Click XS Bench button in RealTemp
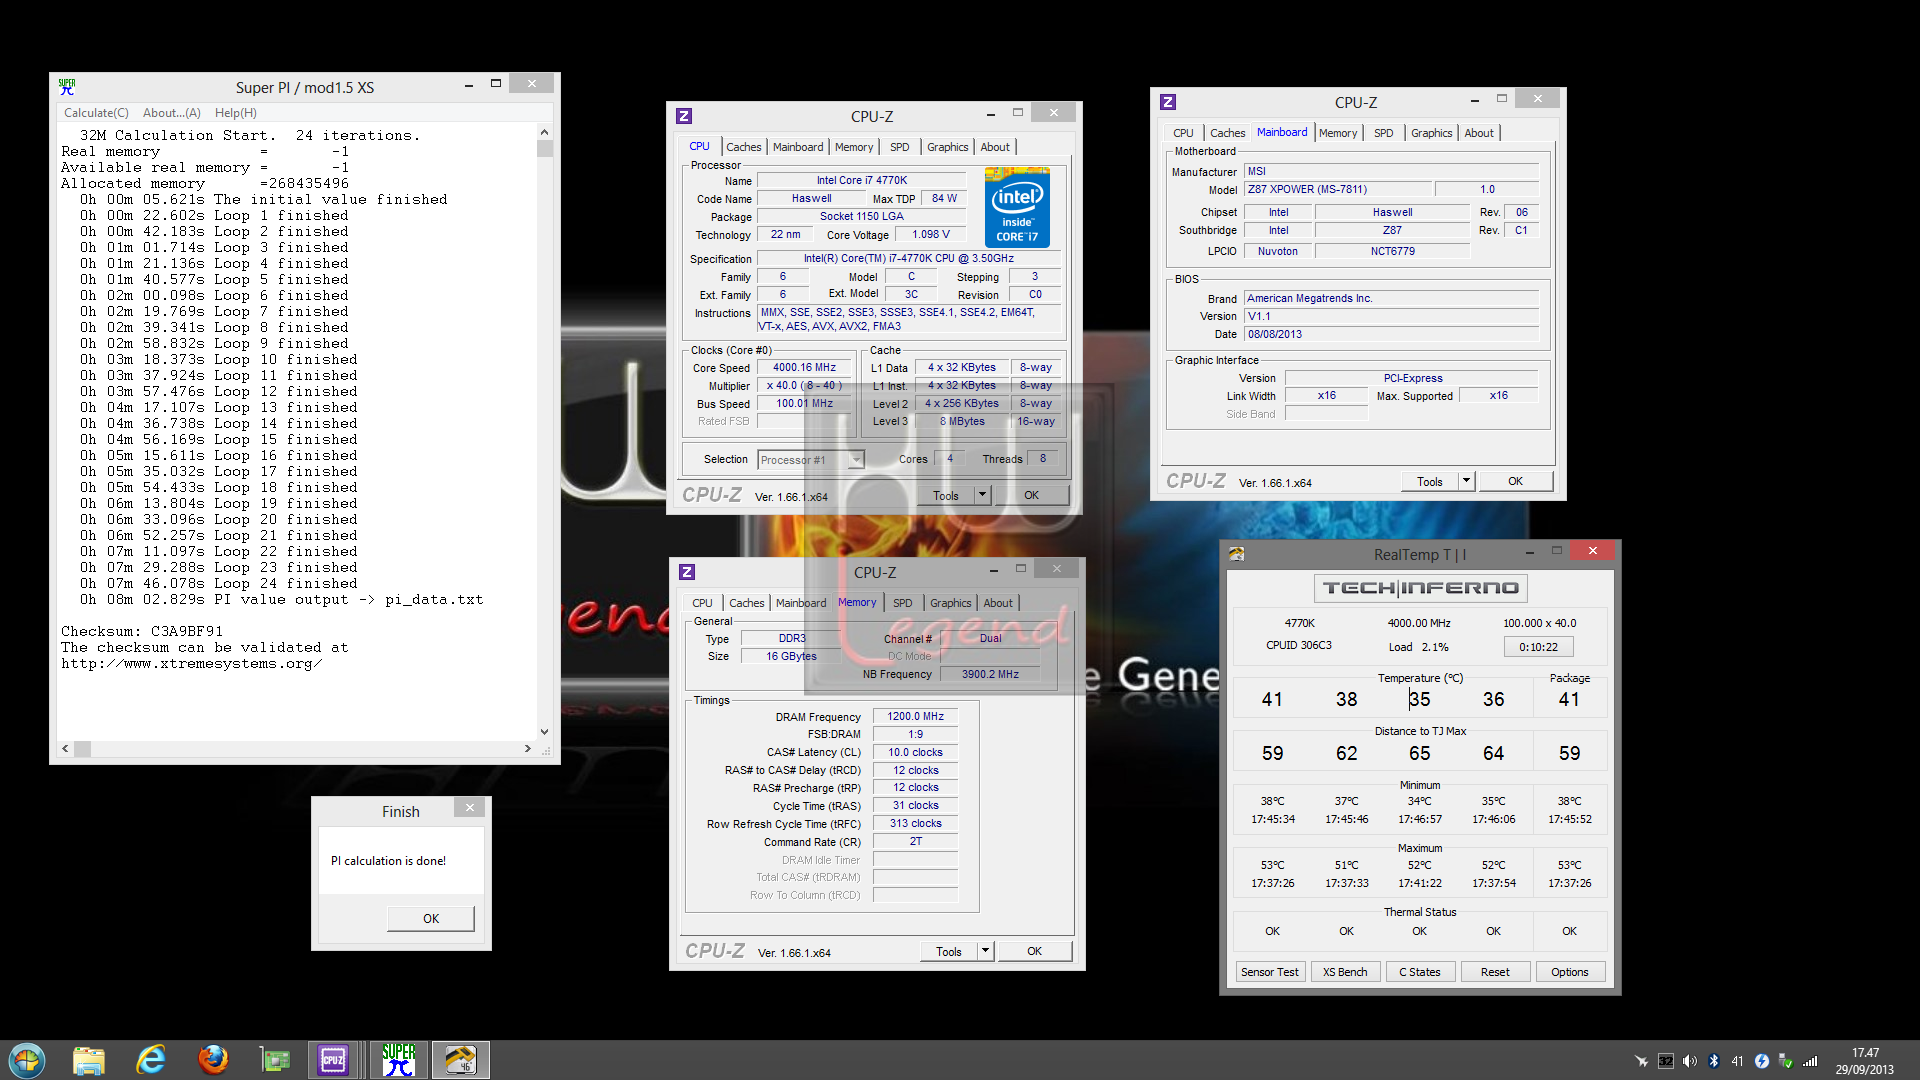The height and width of the screenshot is (1080, 1920). click(1345, 972)
